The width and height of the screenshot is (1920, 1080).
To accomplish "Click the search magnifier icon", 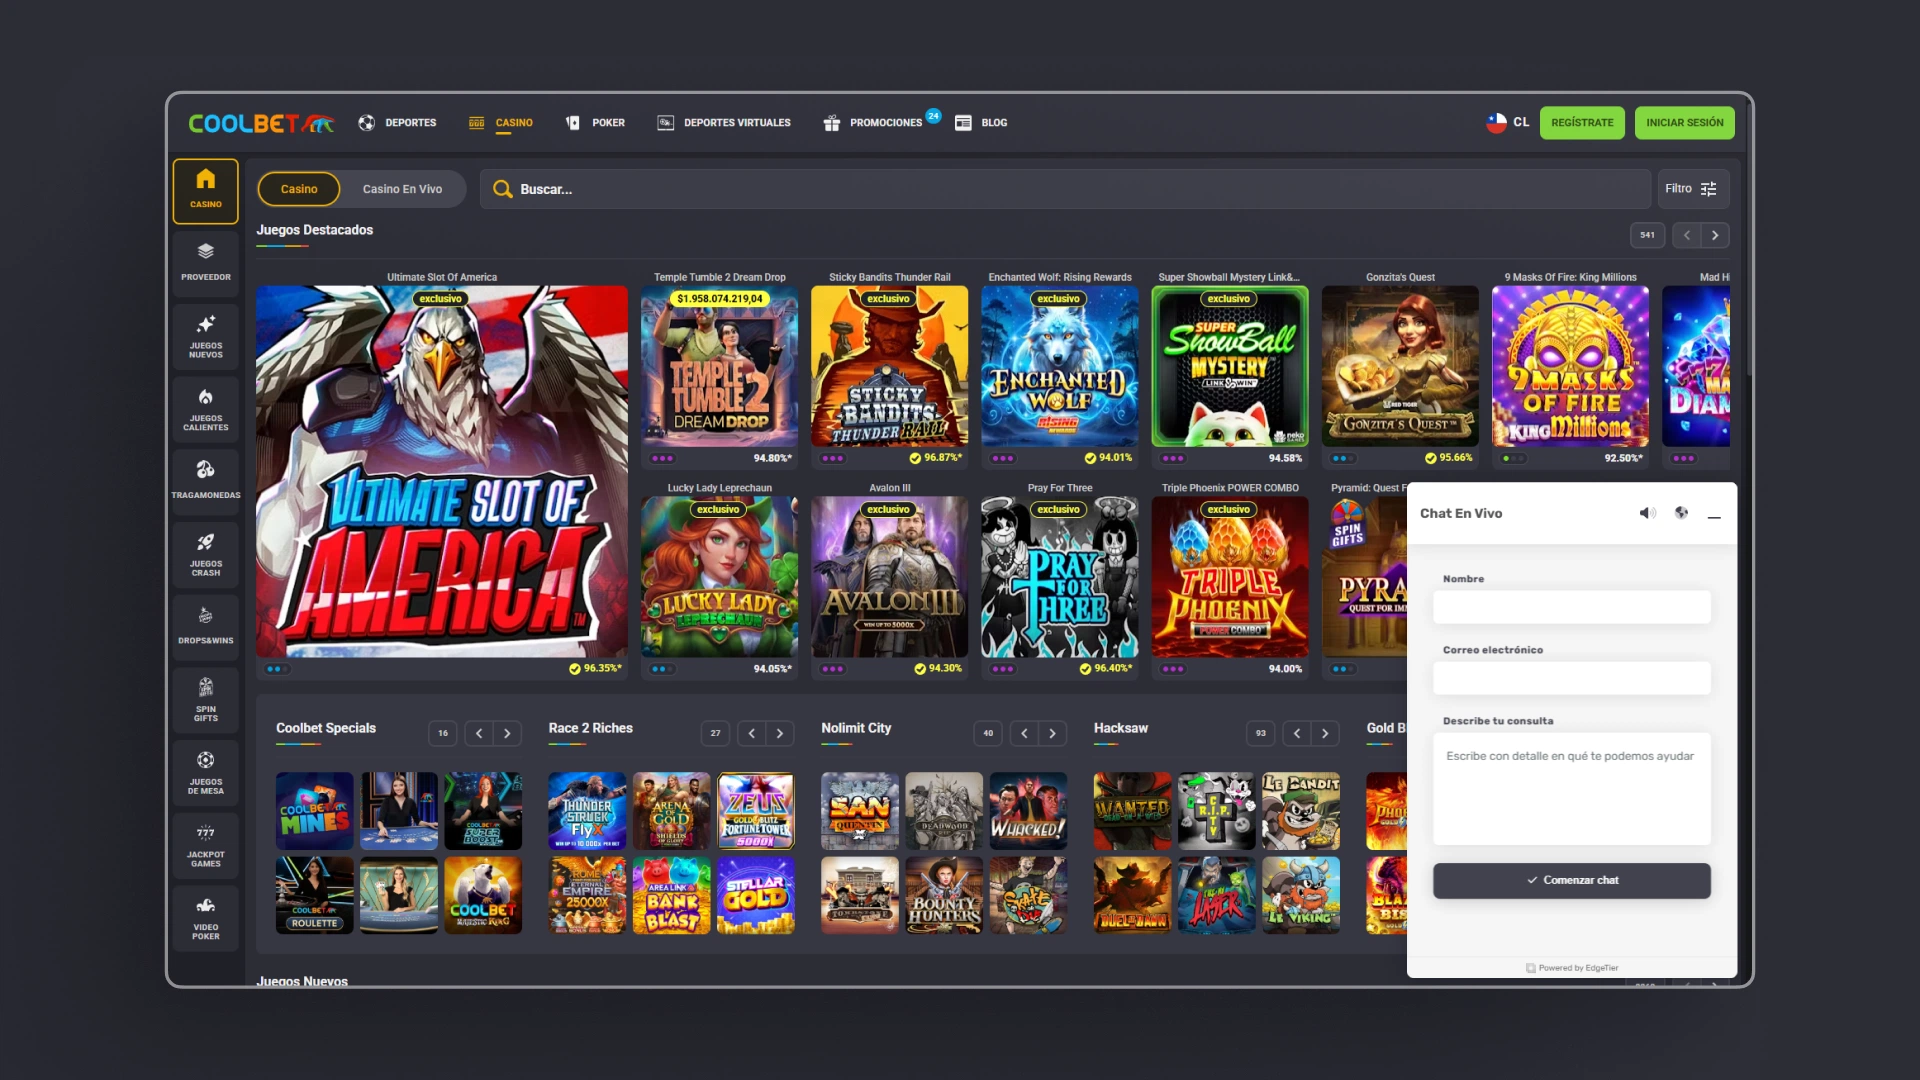I will click(503, 189).
